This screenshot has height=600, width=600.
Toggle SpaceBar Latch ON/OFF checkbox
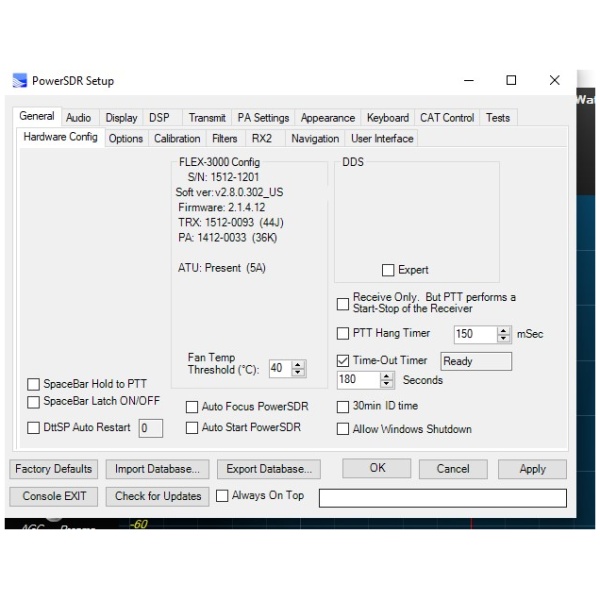[x=33, y=402]
